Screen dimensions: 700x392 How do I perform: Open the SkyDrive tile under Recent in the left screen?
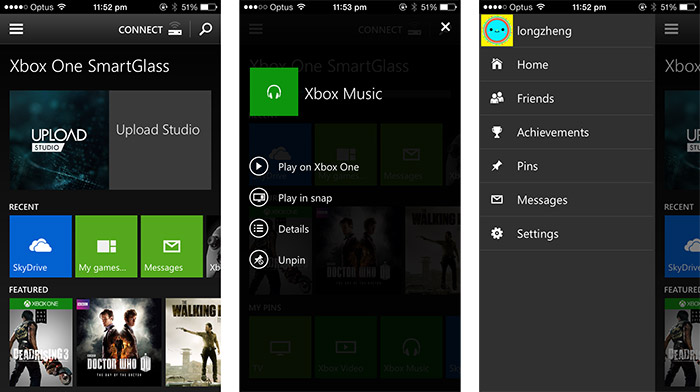point(41,246)
